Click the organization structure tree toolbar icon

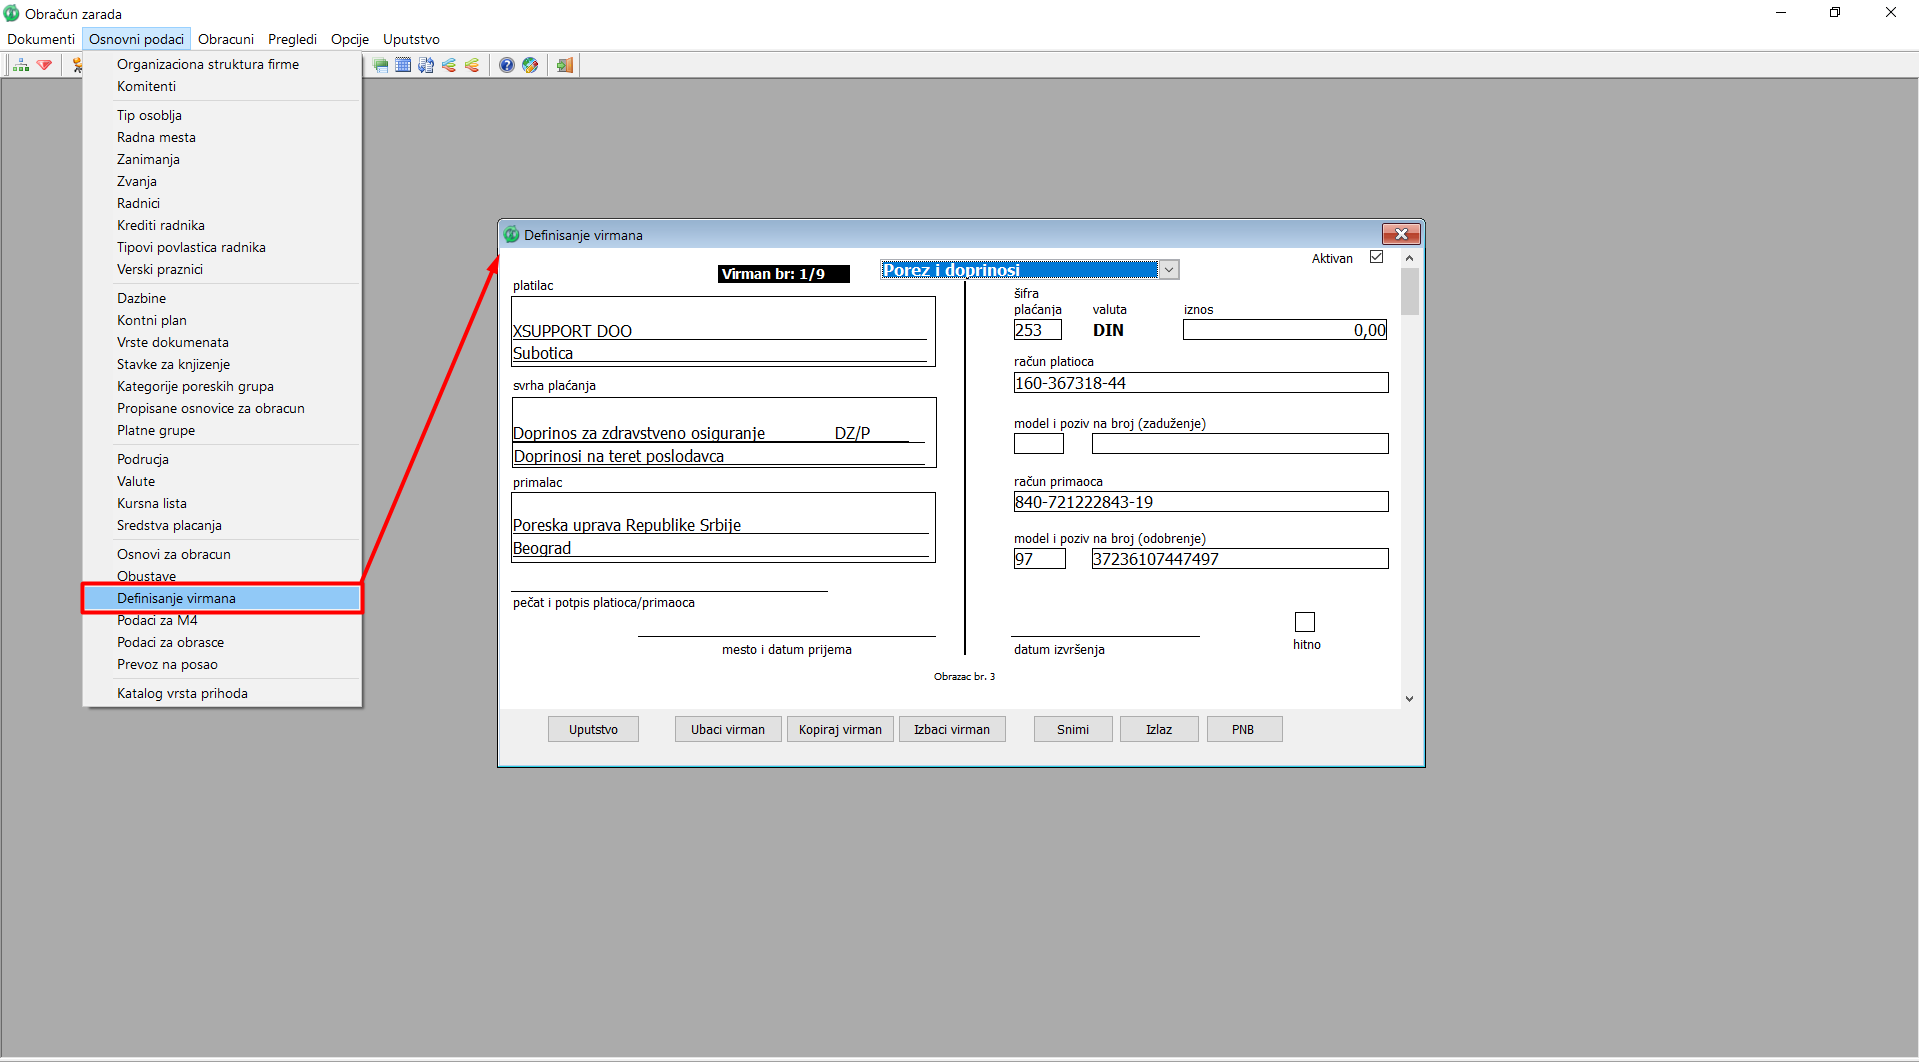click(21, 65)
